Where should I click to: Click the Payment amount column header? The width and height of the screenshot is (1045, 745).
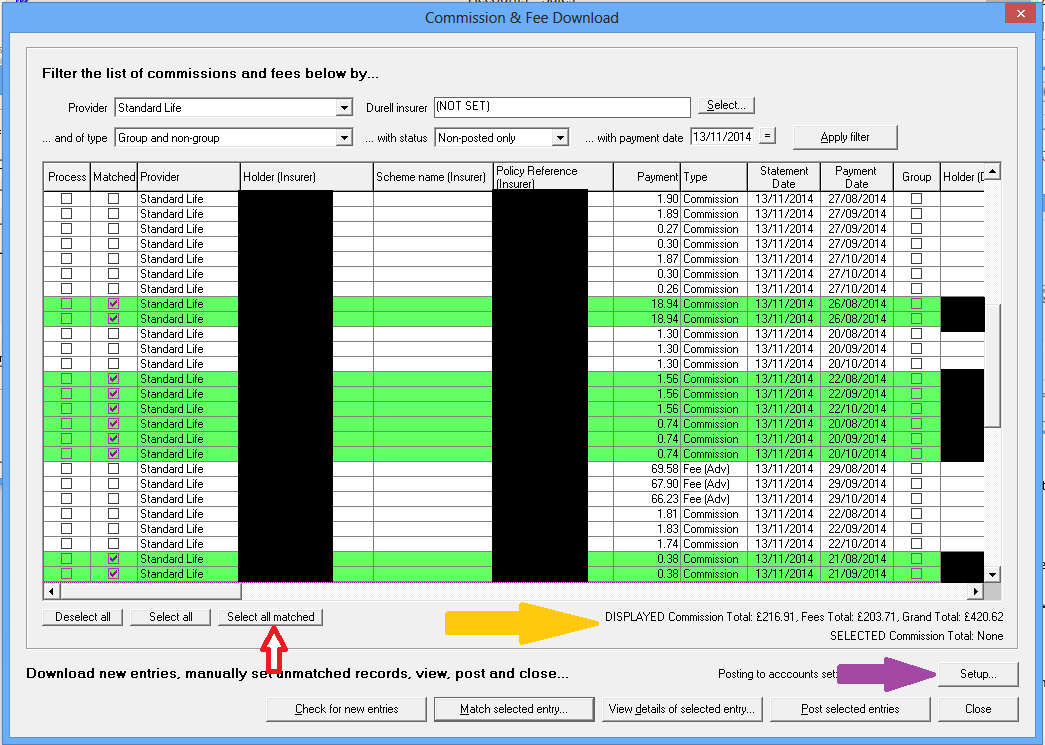(x=647, y=177)
